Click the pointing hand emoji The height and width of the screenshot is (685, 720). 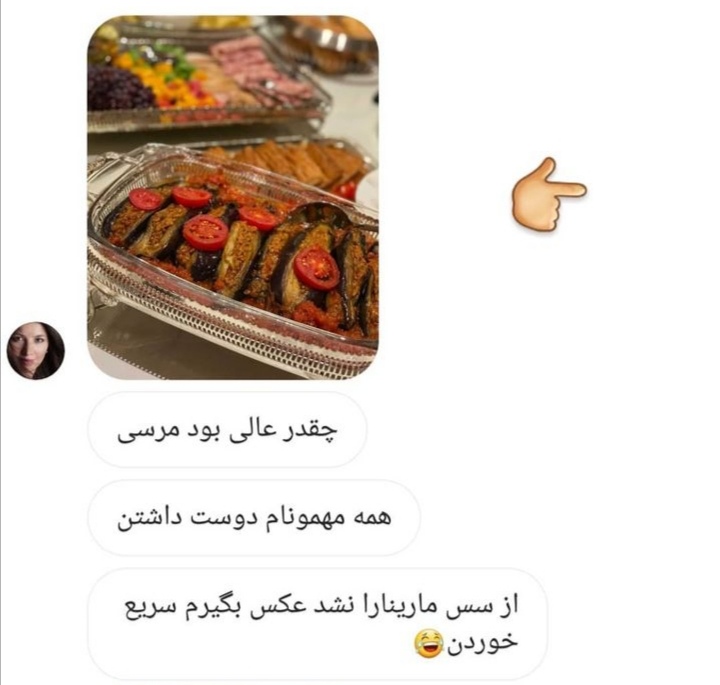(549, 194)
